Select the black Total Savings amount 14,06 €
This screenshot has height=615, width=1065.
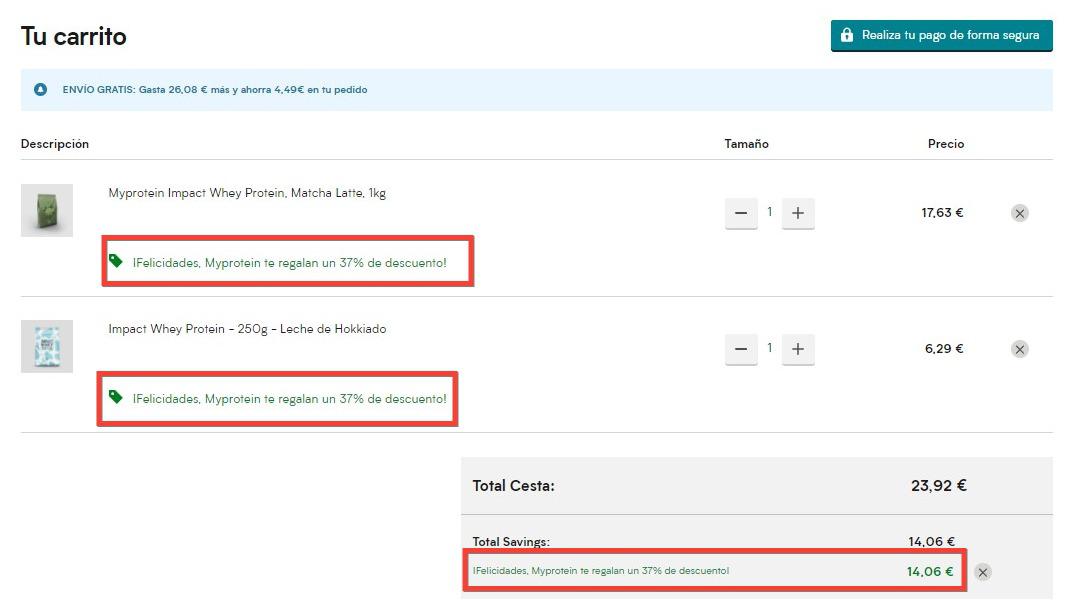pyautogui.click(x=932, y=542)
